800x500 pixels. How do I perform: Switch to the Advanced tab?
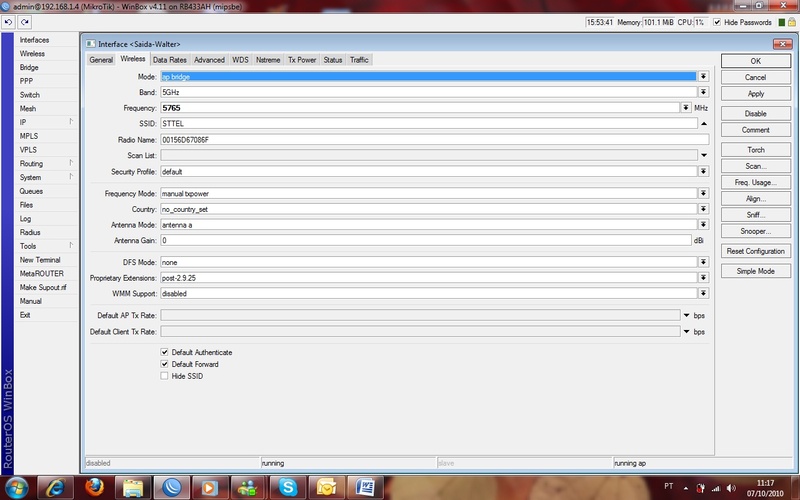[x=209, y=60]
